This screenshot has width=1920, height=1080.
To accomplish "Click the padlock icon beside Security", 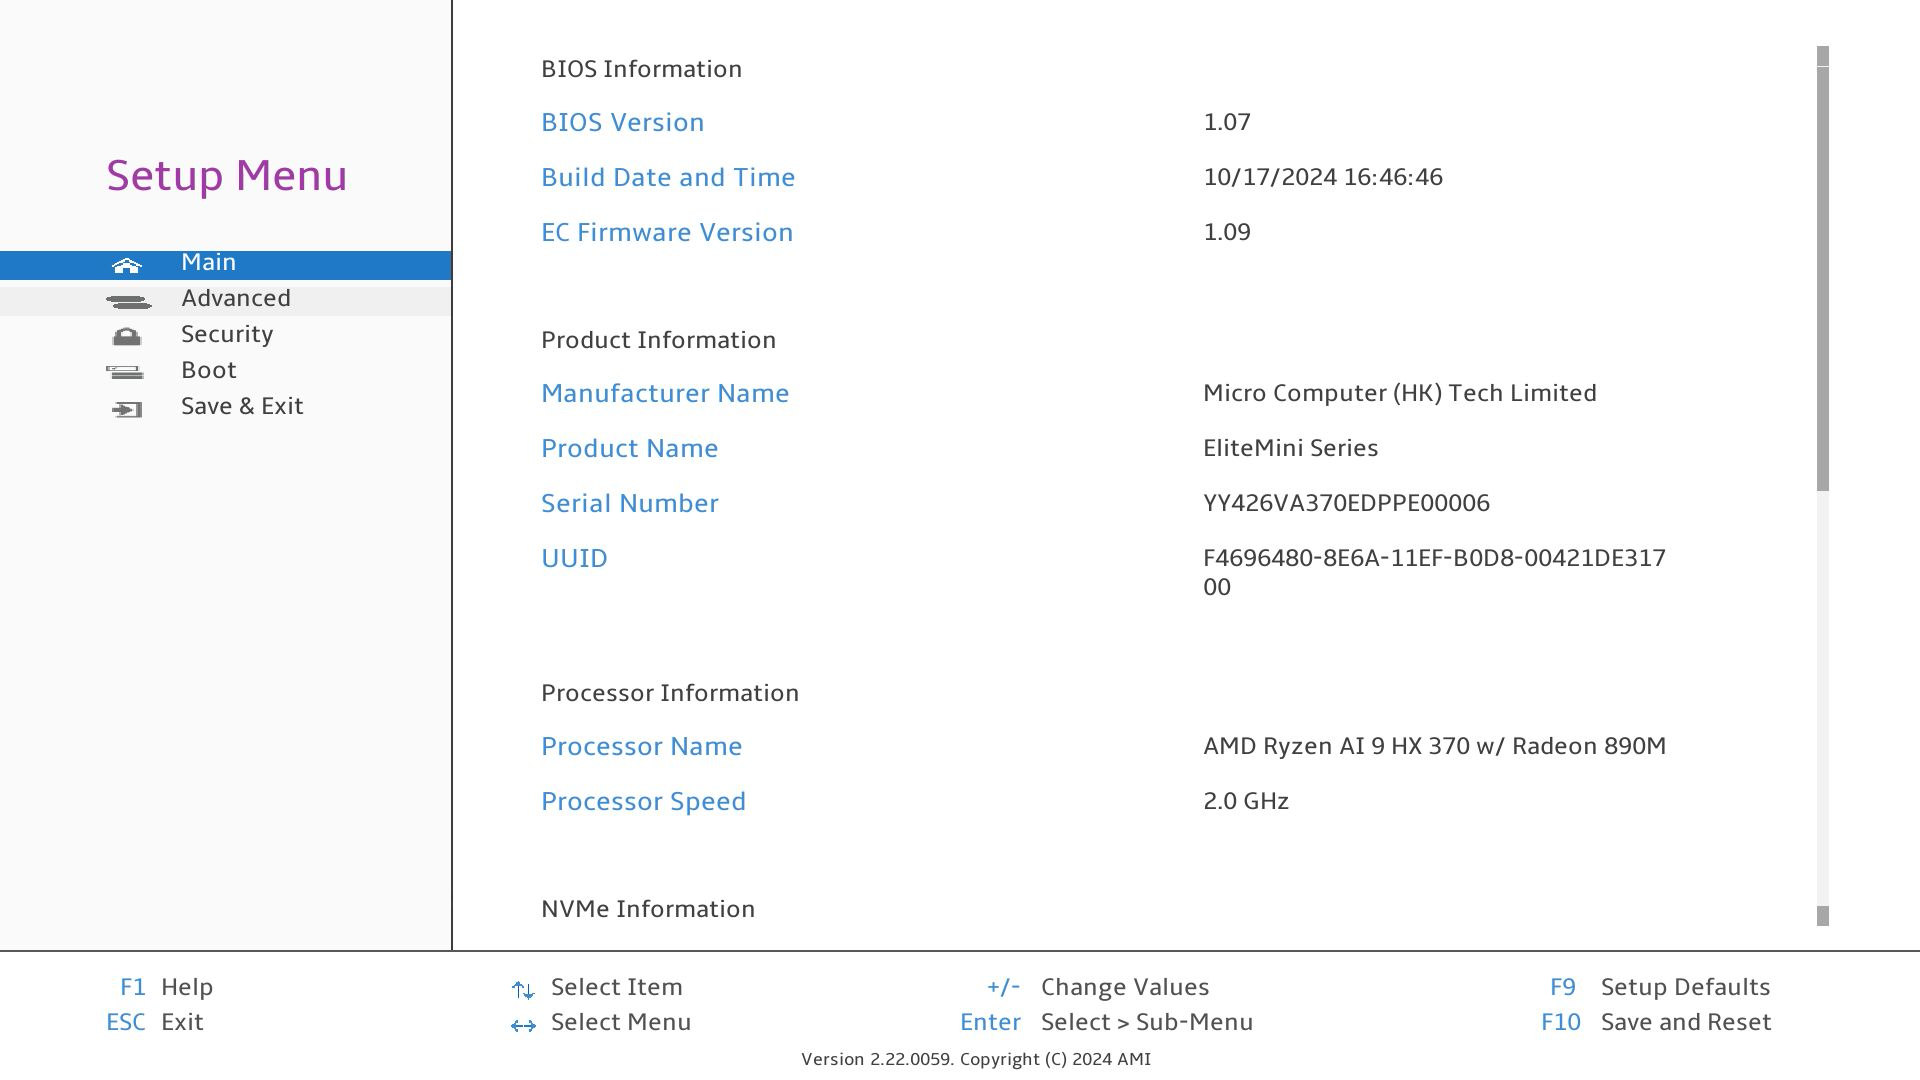I will (x=127, y=337).
